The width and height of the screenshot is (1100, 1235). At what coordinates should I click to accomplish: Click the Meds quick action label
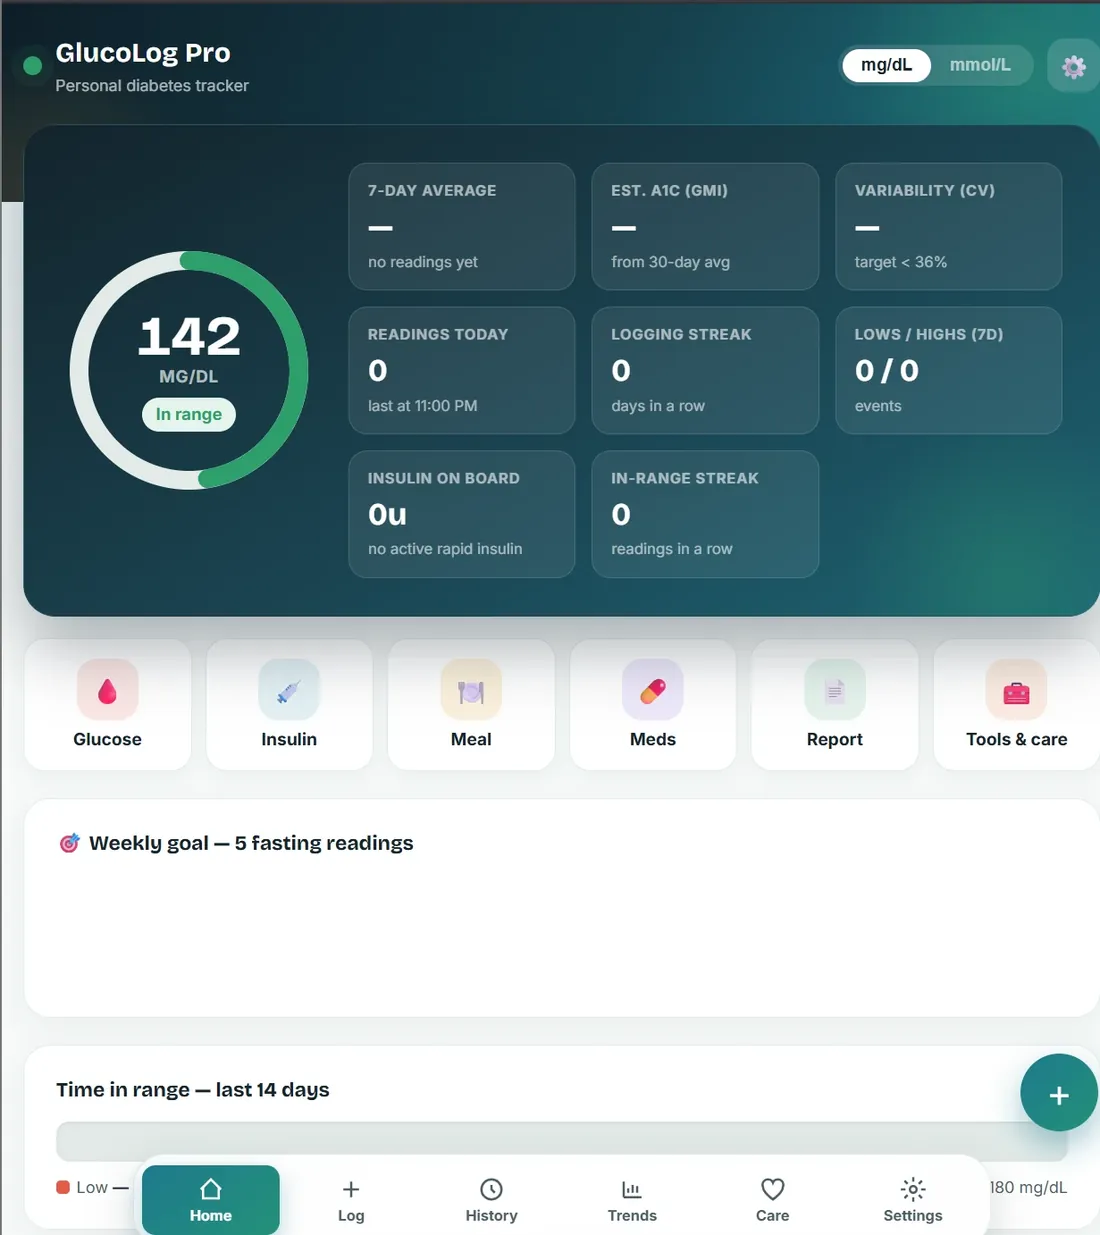(x=653, y=739)
